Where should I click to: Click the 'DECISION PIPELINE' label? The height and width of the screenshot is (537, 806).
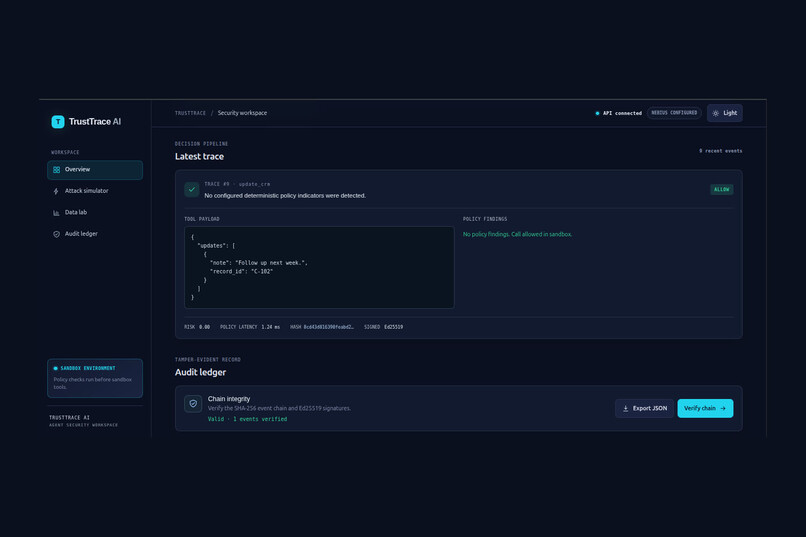click(202, 144)
